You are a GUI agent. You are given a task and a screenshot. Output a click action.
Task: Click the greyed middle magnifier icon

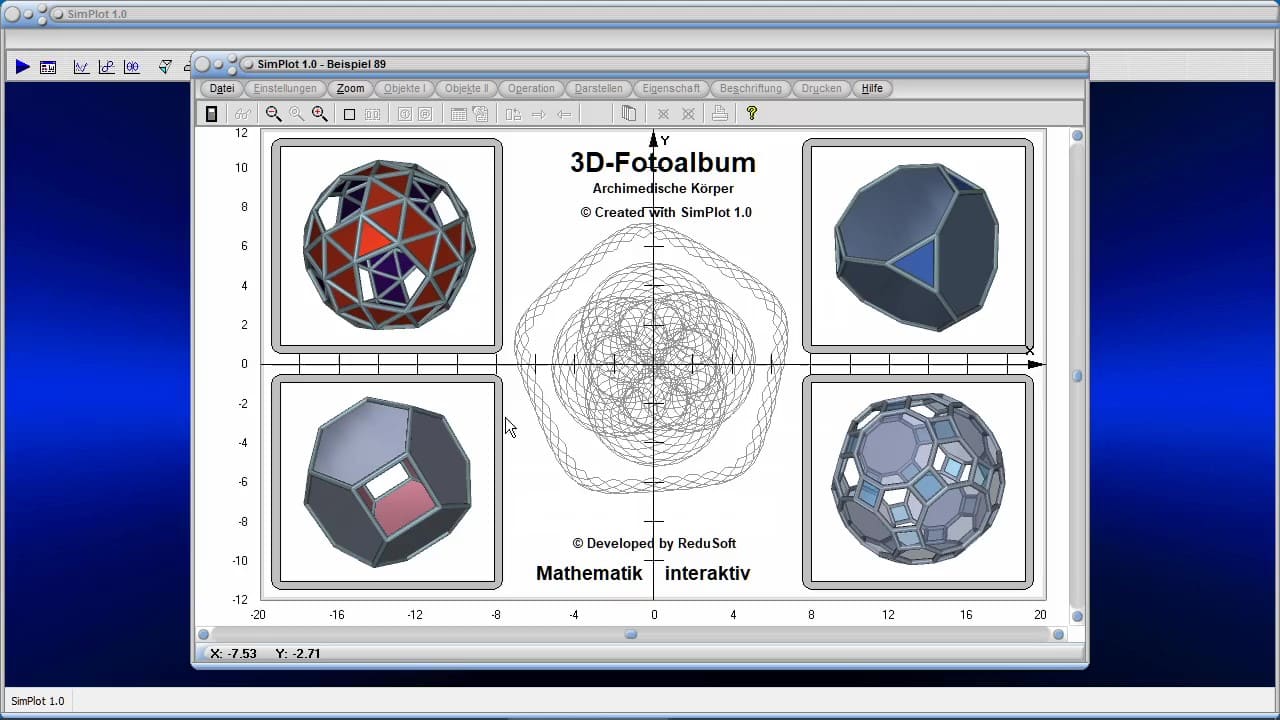pyautogui.click(x=296, y=114)
